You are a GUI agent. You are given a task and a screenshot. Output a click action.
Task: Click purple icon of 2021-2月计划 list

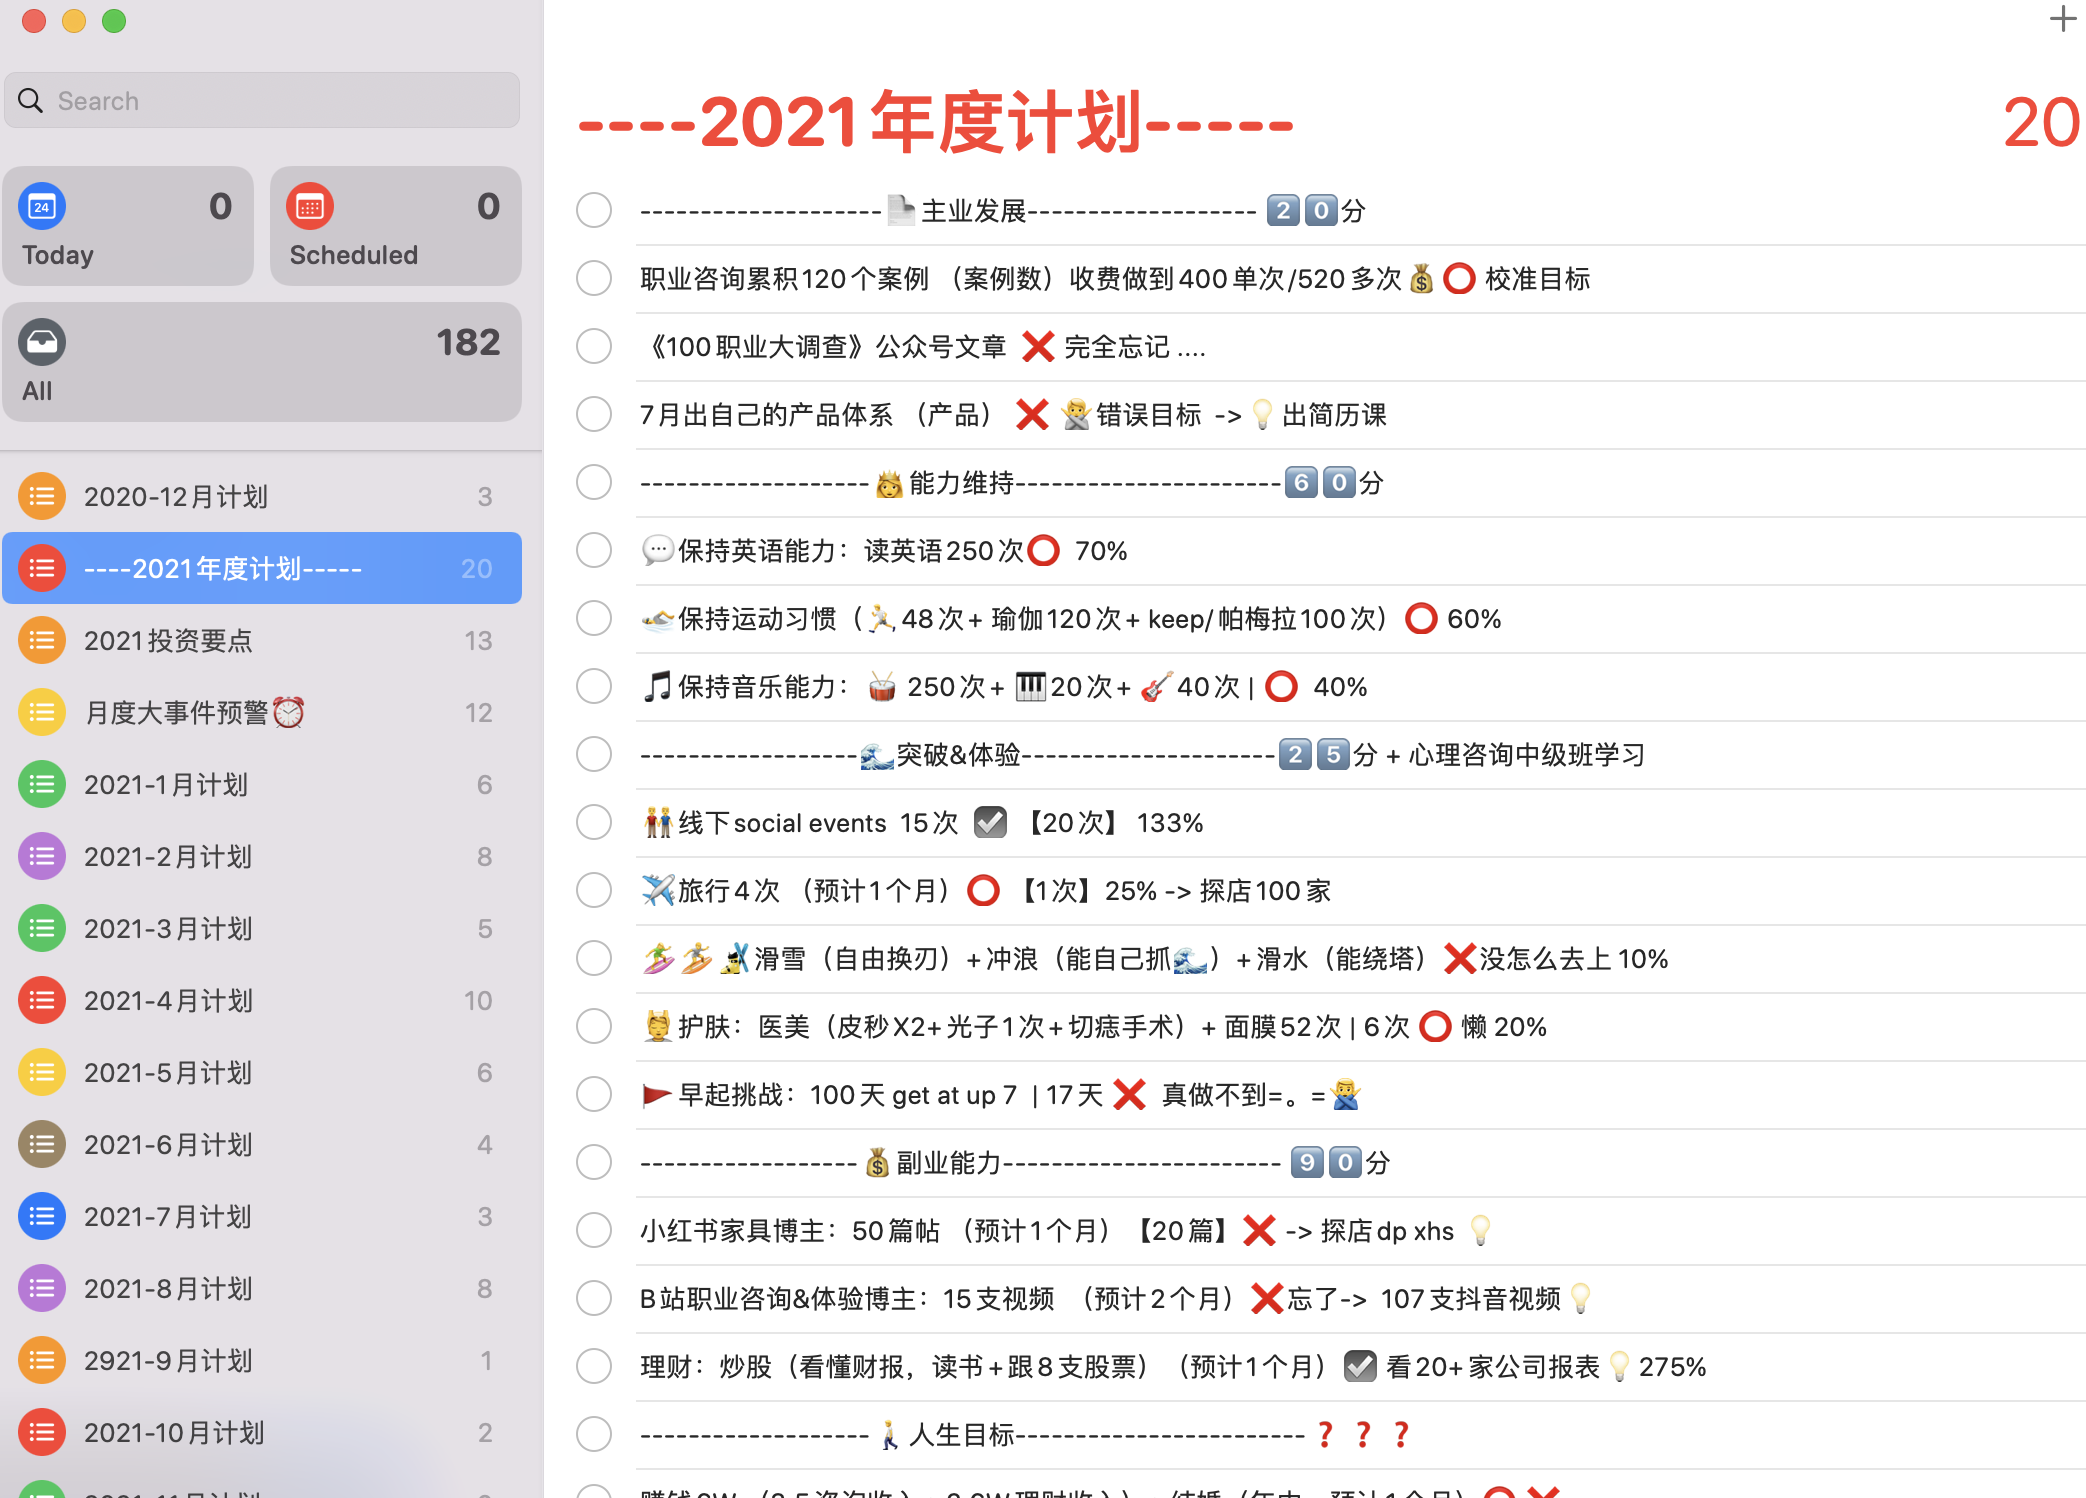[42, 856]
